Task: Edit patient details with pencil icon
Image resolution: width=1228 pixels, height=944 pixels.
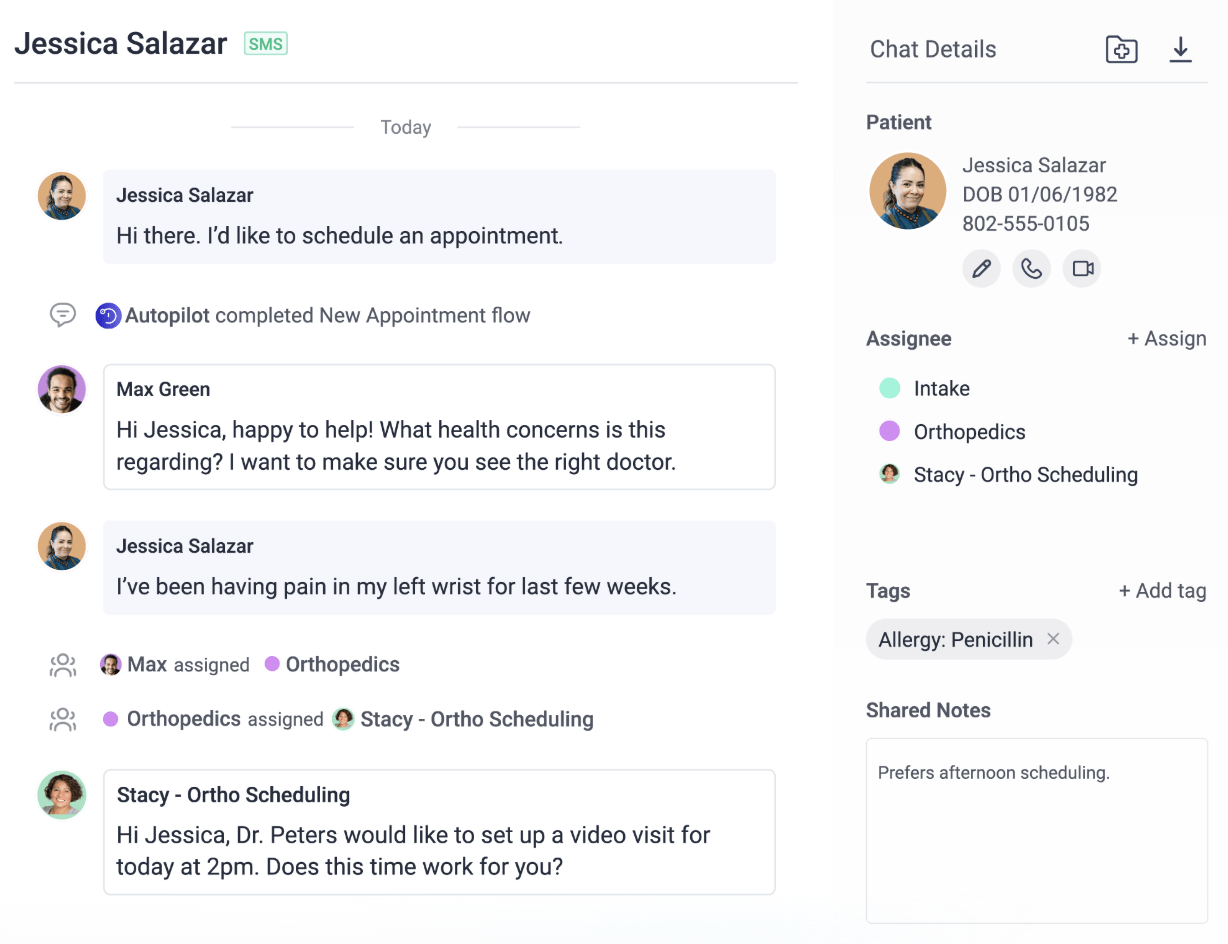Action: 982,268
